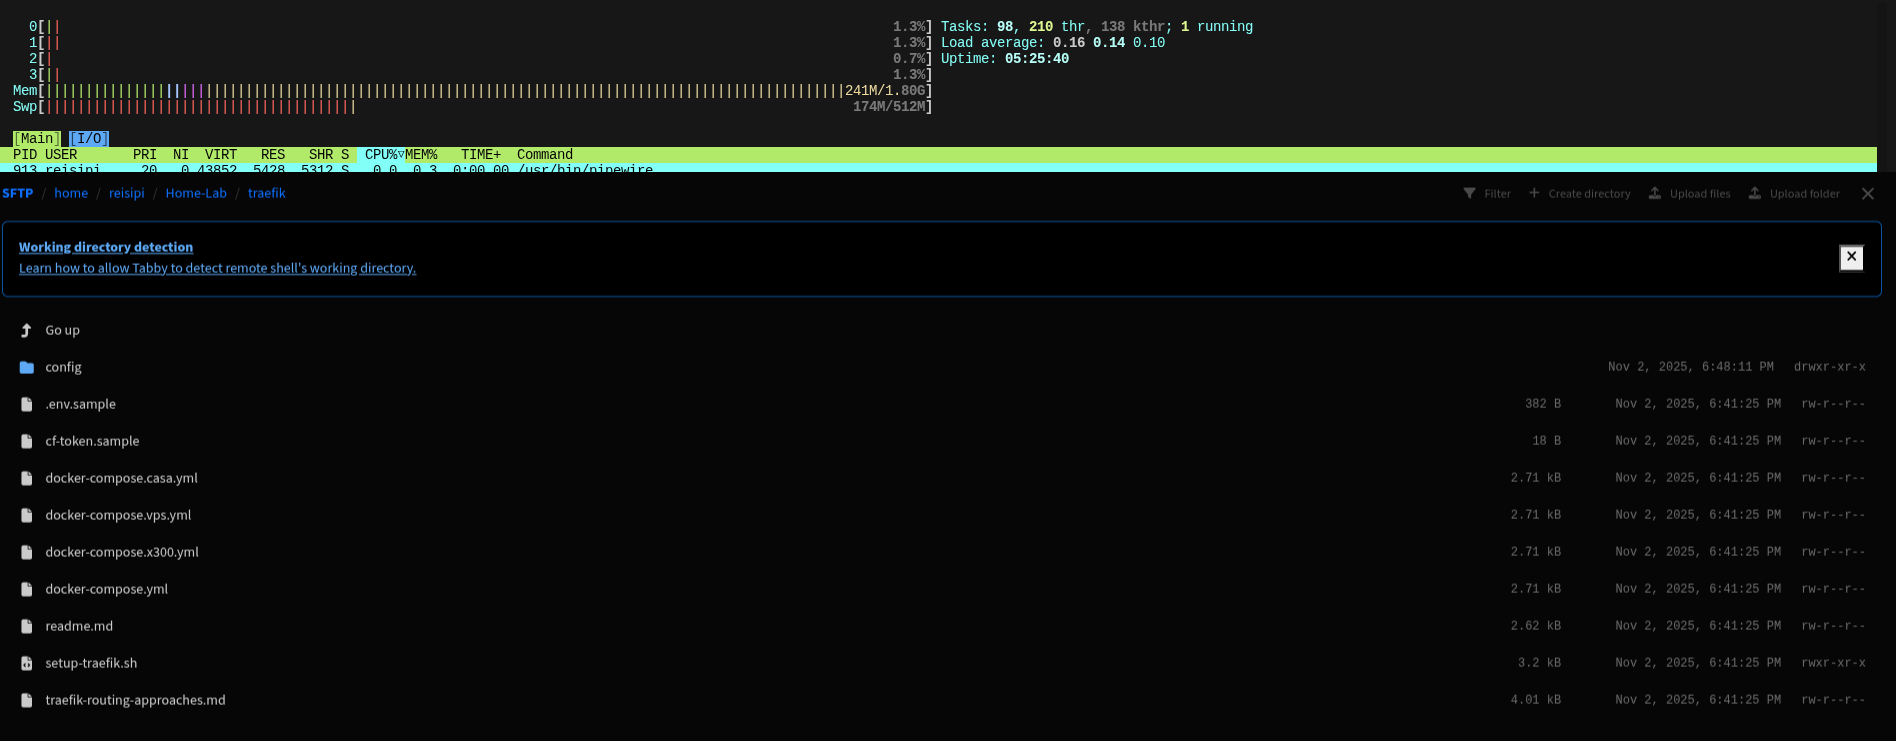Select the readme.md file name
The image size is (1896, 741).
click(x=79, y=626)
